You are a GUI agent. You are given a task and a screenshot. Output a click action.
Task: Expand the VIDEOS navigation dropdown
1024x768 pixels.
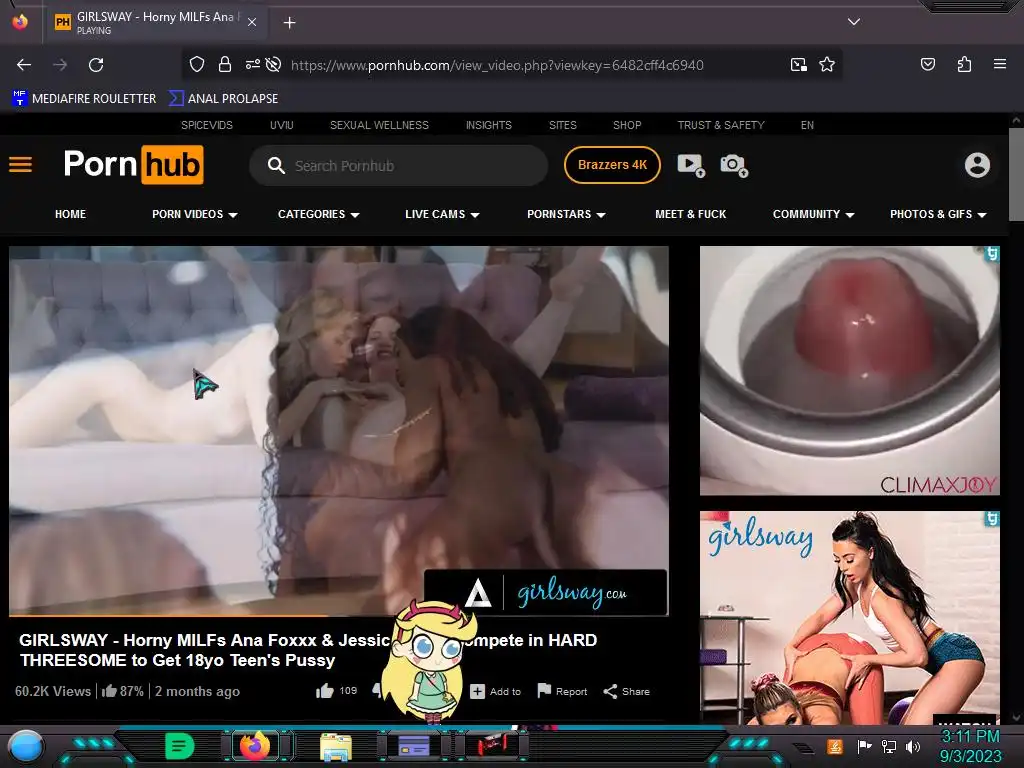[x=195, y=214]
